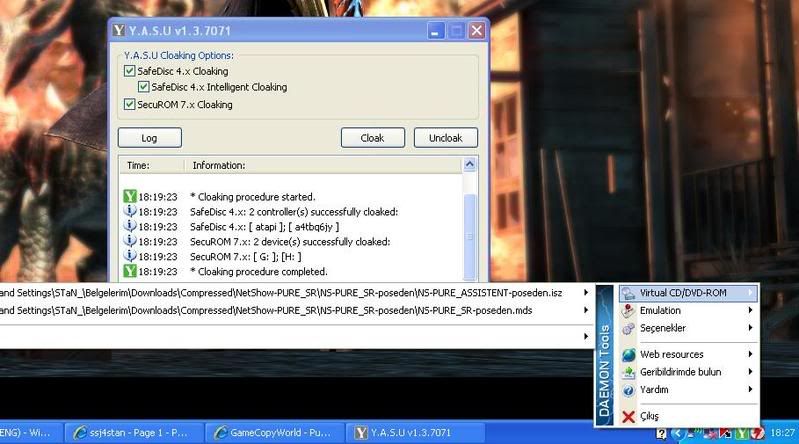Uncheck SafeDisc 4.x Cloaking
799x444 pixels.
(129, 71)
